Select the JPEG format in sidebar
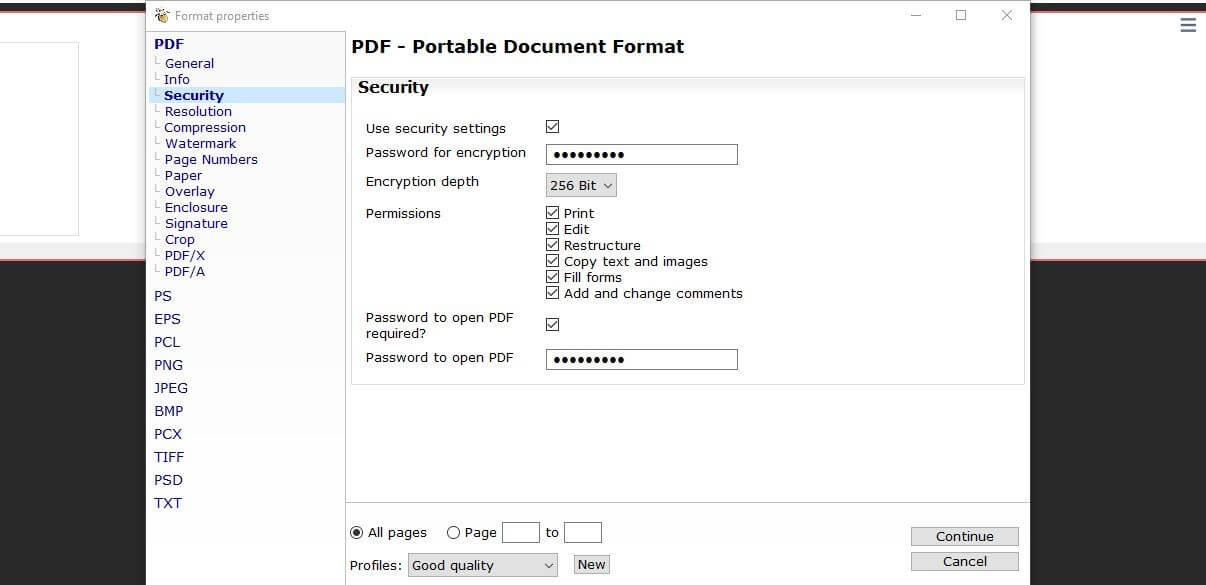Image resolution: width=1206 pixels, height=585 pixels. coord(171,388)
